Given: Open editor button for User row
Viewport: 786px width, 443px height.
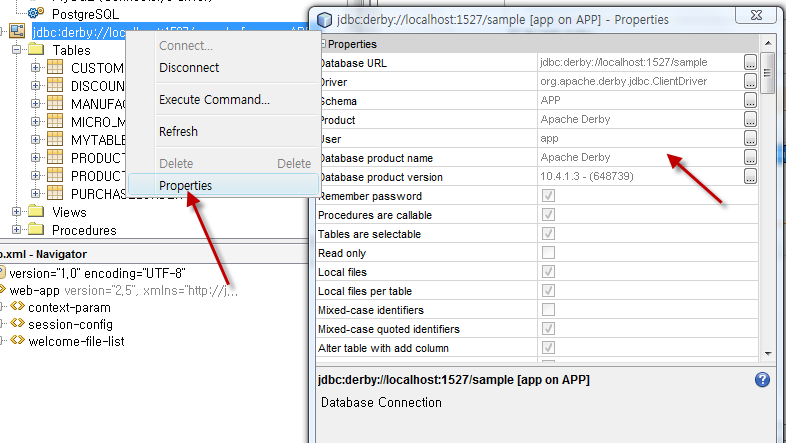Looking at the screenshot, I should coord(750,138).
